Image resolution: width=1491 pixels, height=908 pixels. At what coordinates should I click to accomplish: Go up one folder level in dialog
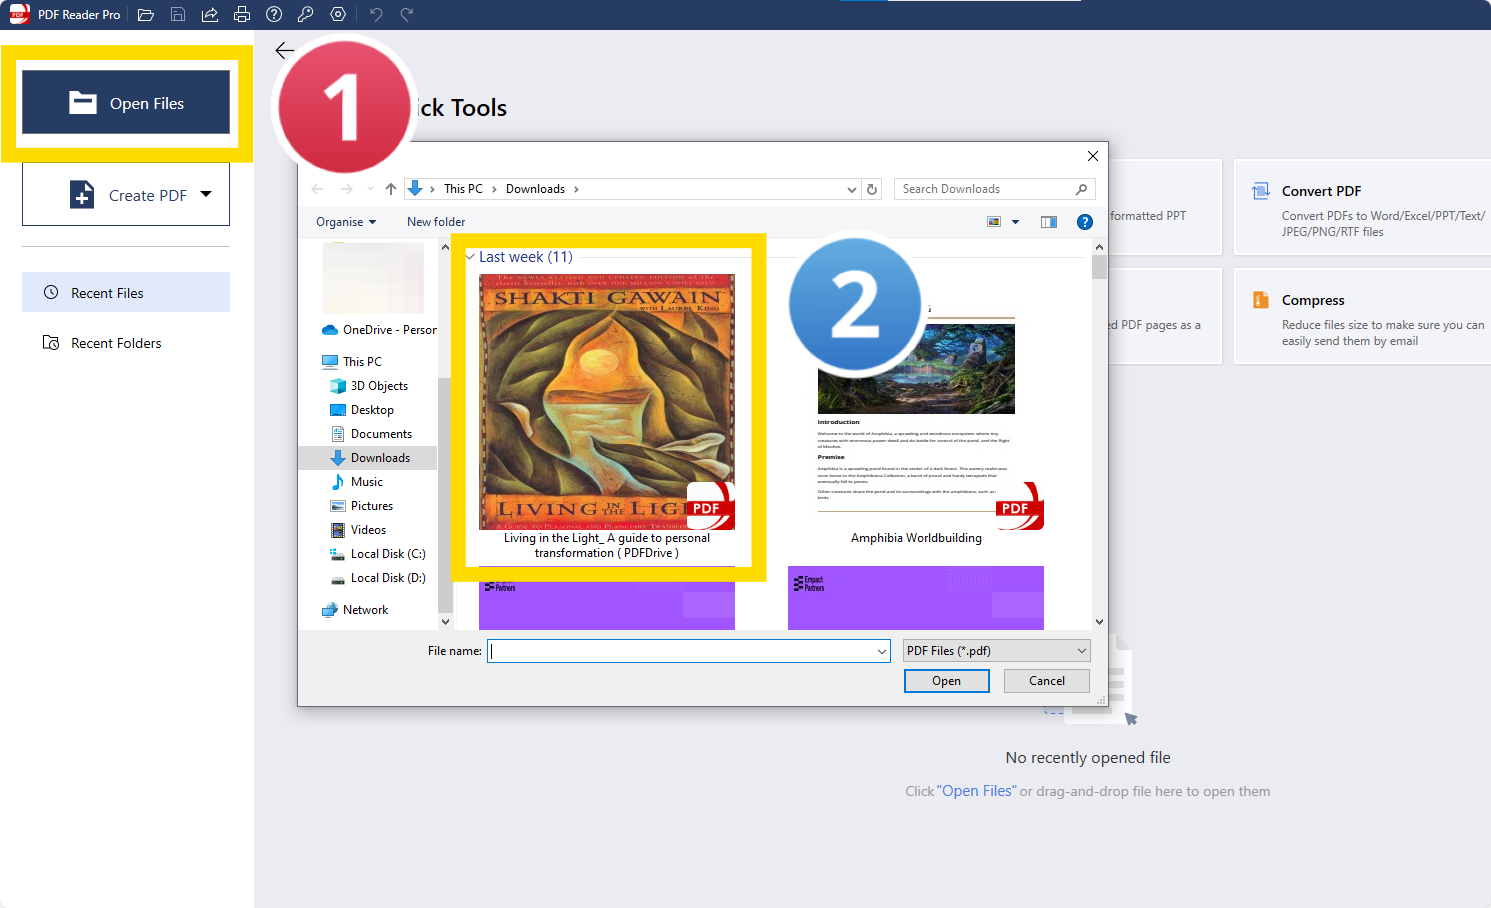point(391,189)
